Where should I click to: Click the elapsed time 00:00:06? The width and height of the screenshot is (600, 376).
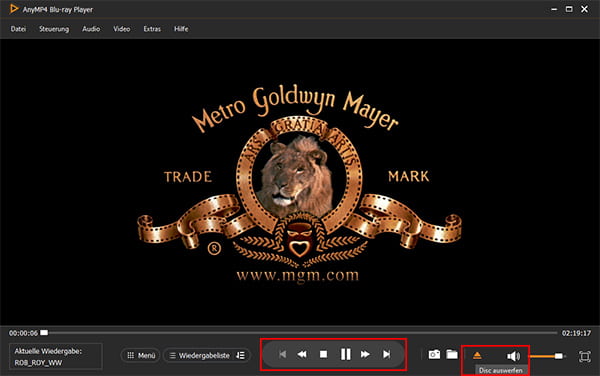23,333
